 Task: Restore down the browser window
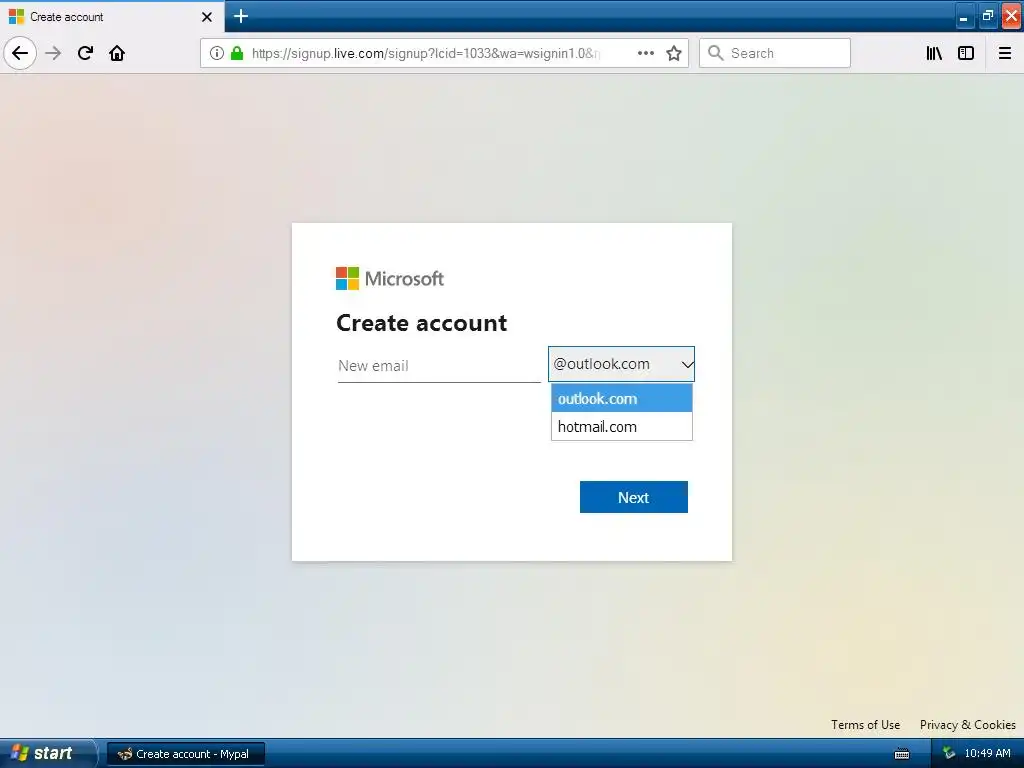[988, 16]
